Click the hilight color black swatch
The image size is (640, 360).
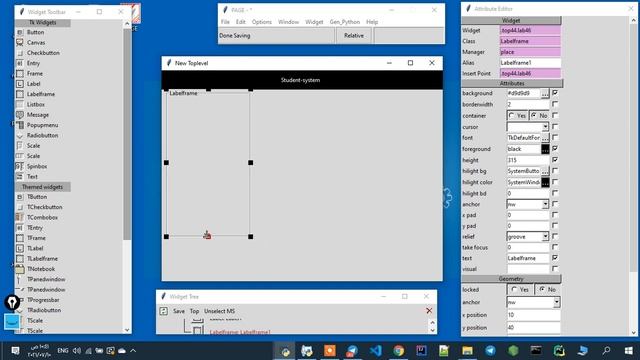545,182
